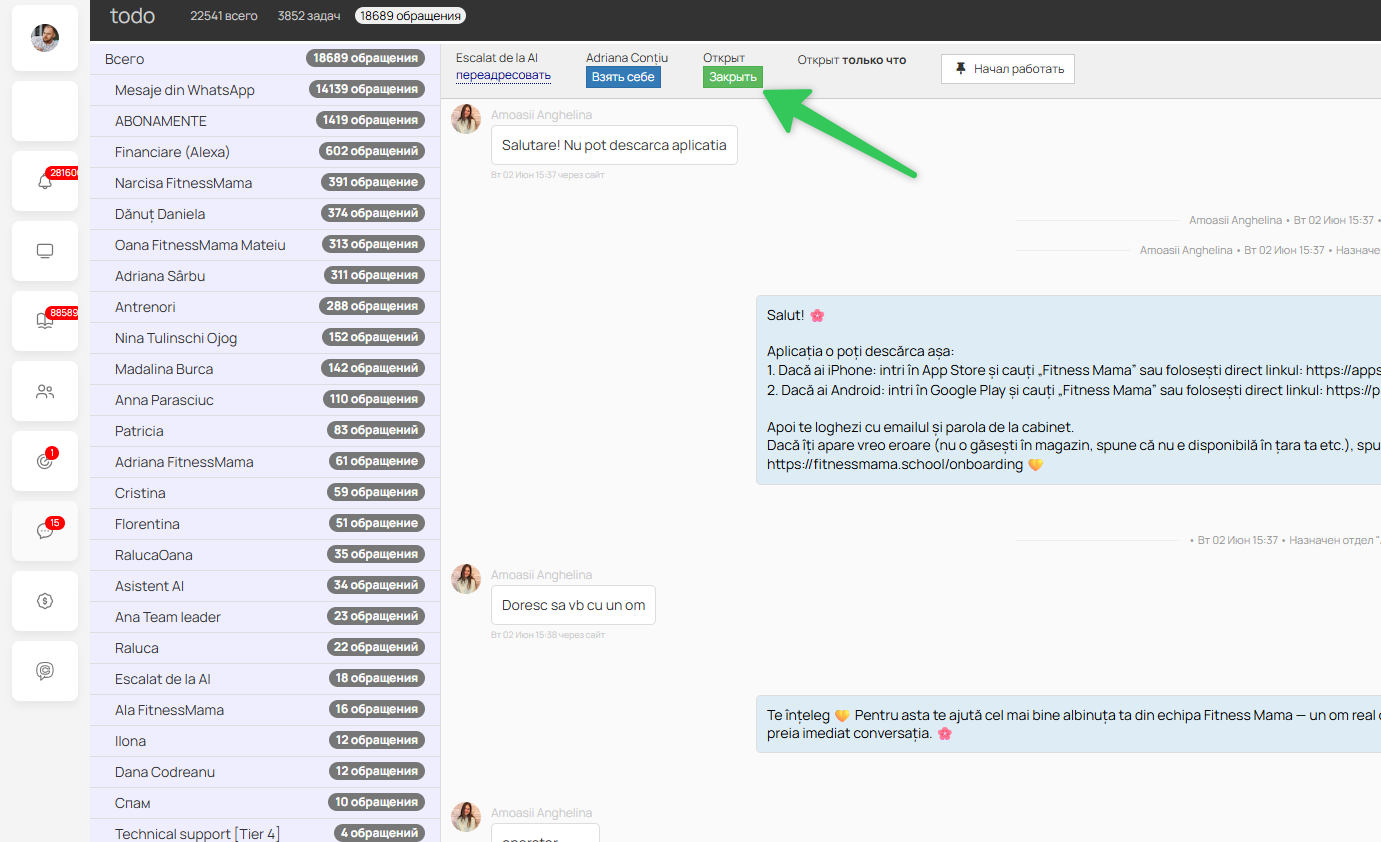
Task: Select 'RalucaOana' row
Action: coord(265,555)
